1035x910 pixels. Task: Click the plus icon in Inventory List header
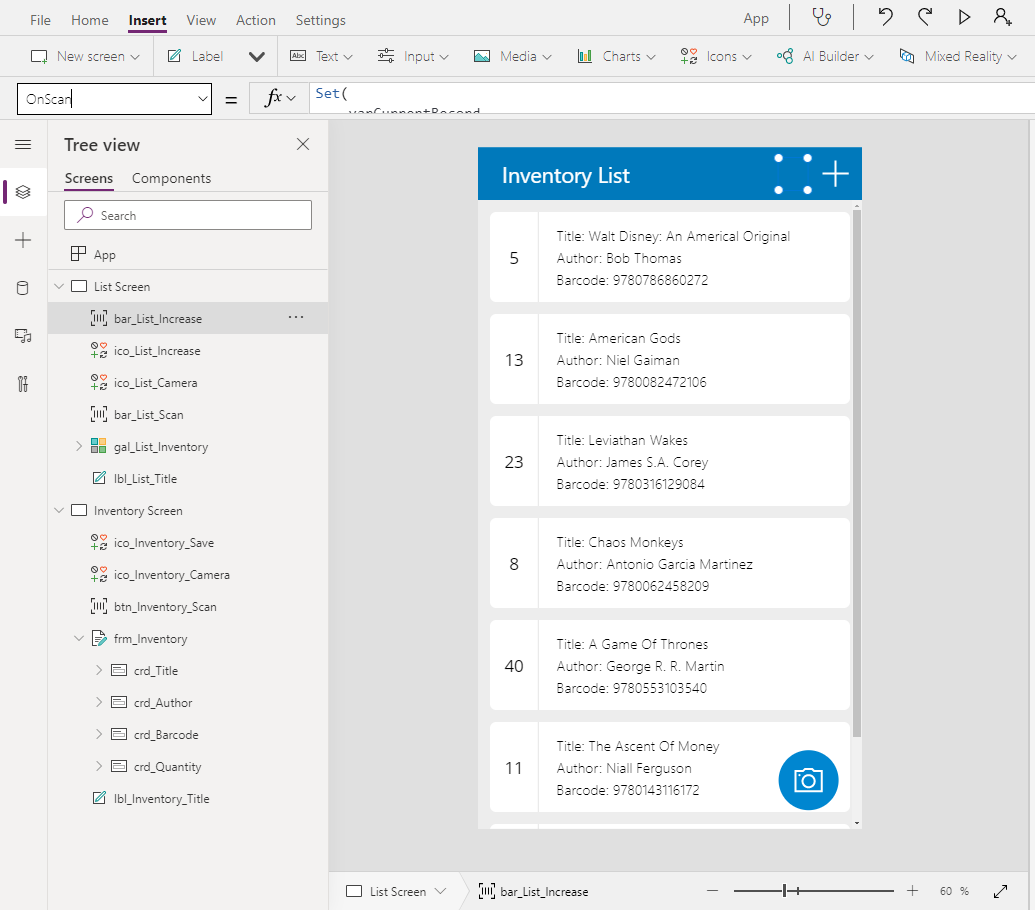point(835,174)
